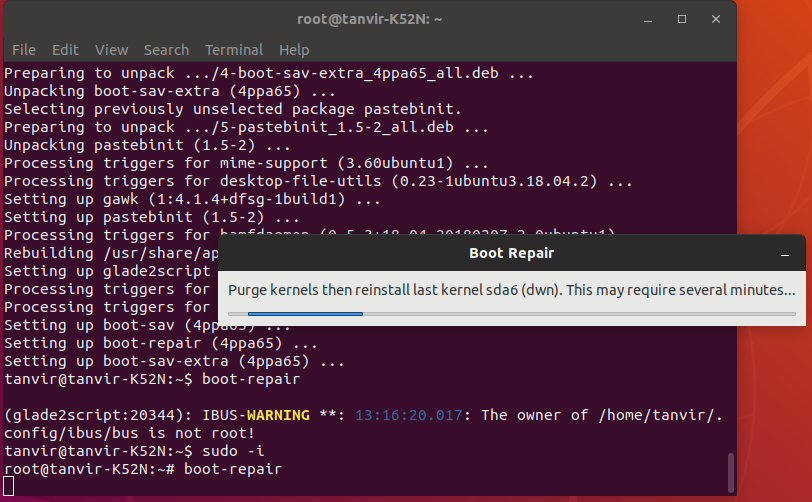Screen dimensions: 812x502
Task: Click 'Unpacking boot-sav-extra (4ppa65)' line
Action: (x=169, y=91)
